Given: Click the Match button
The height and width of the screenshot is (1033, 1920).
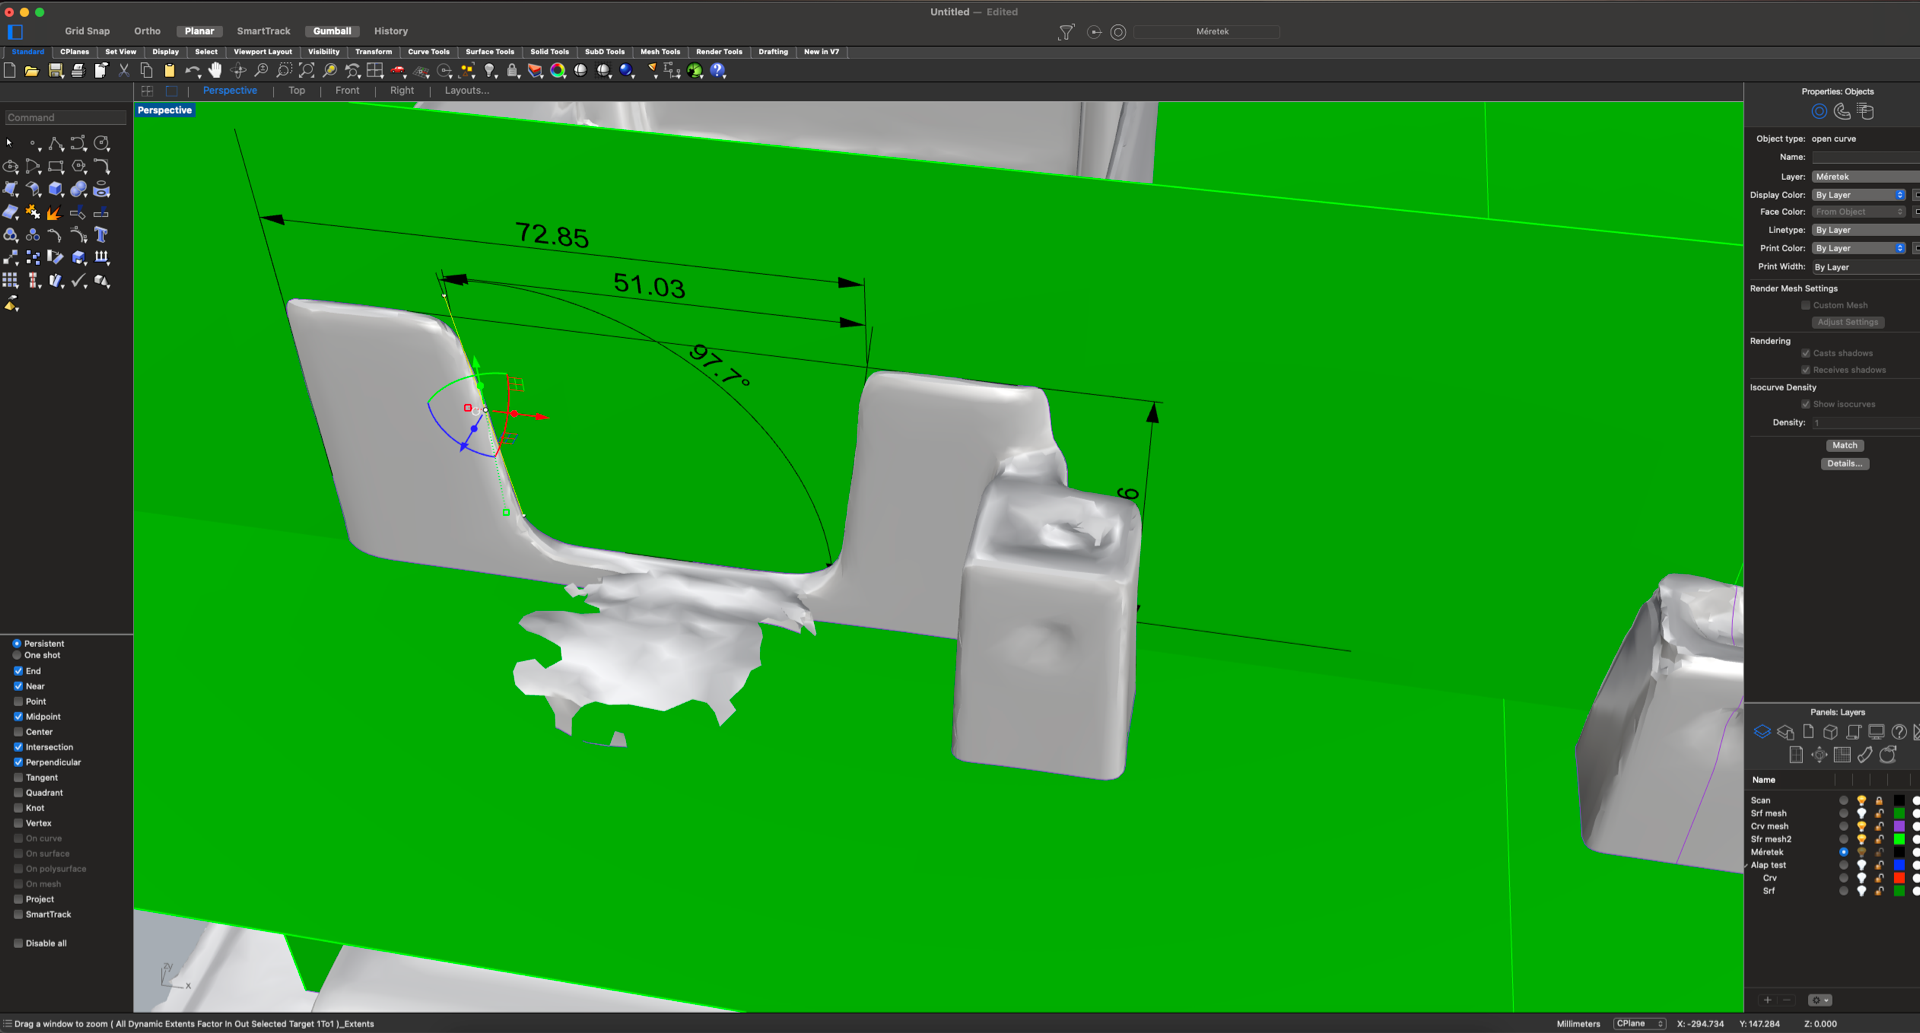Looking at the screenshot, I should (1844, 446).
